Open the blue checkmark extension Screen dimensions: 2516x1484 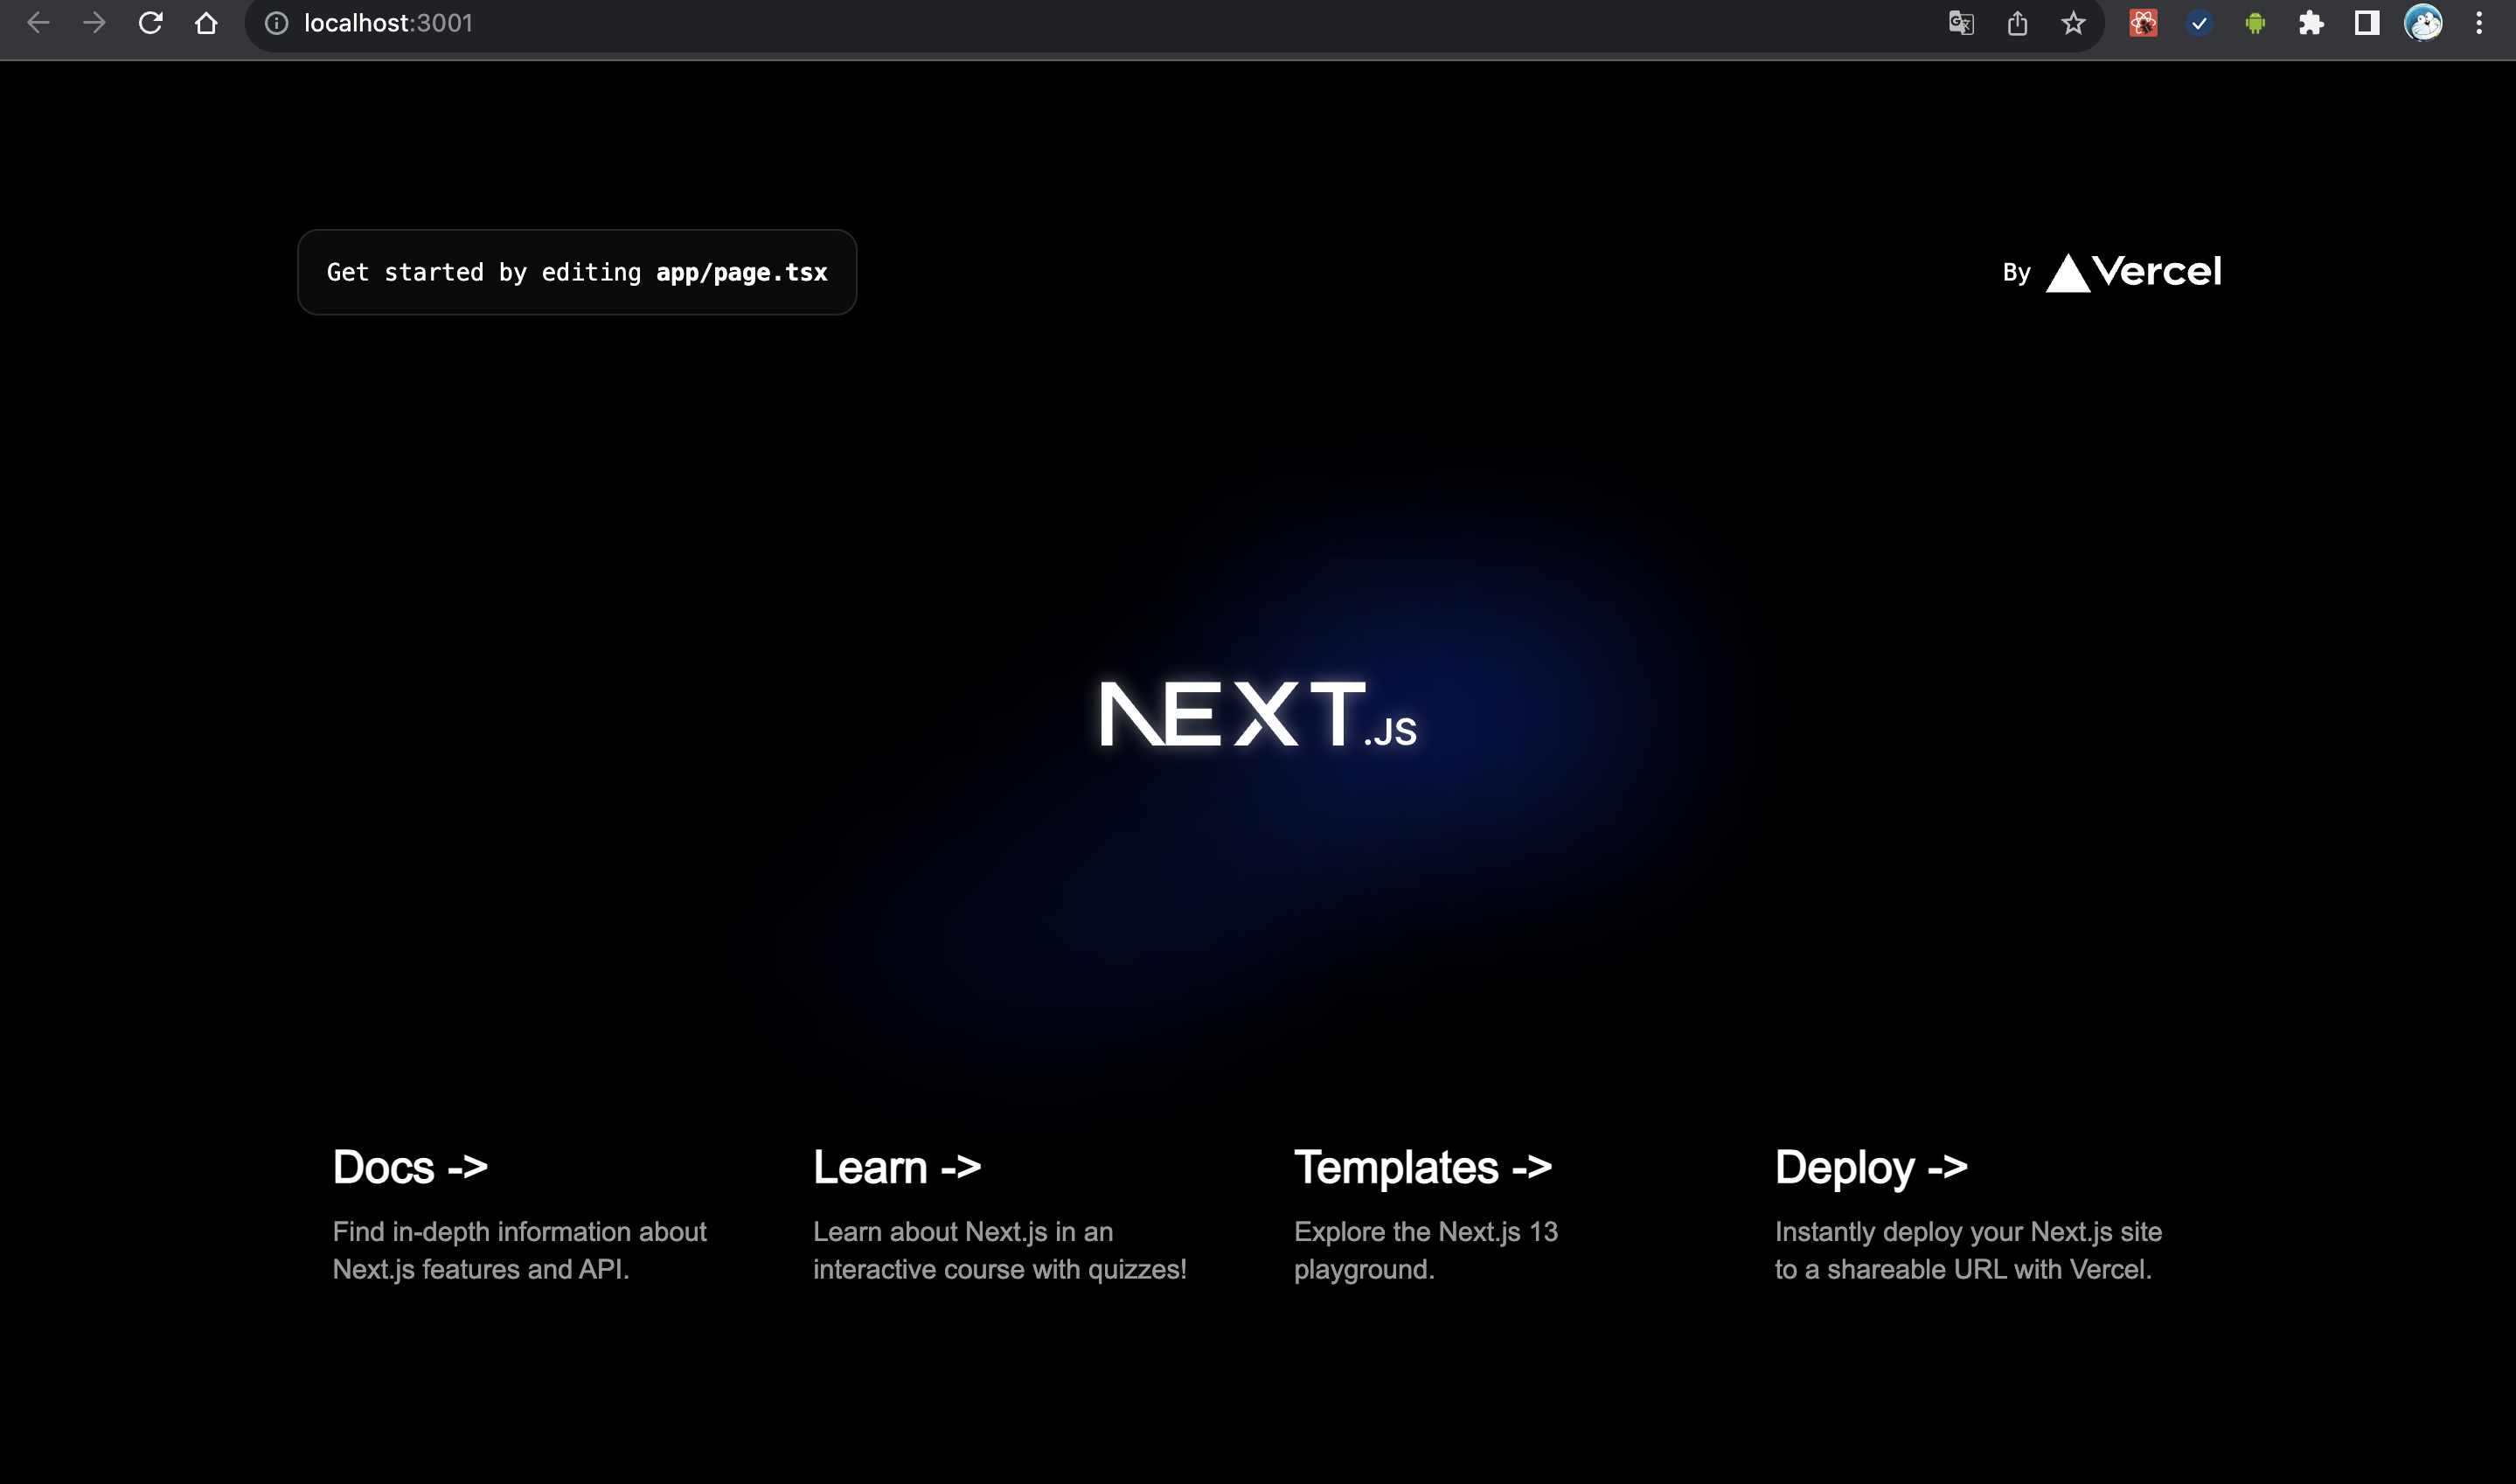[x=2199, y=23]
